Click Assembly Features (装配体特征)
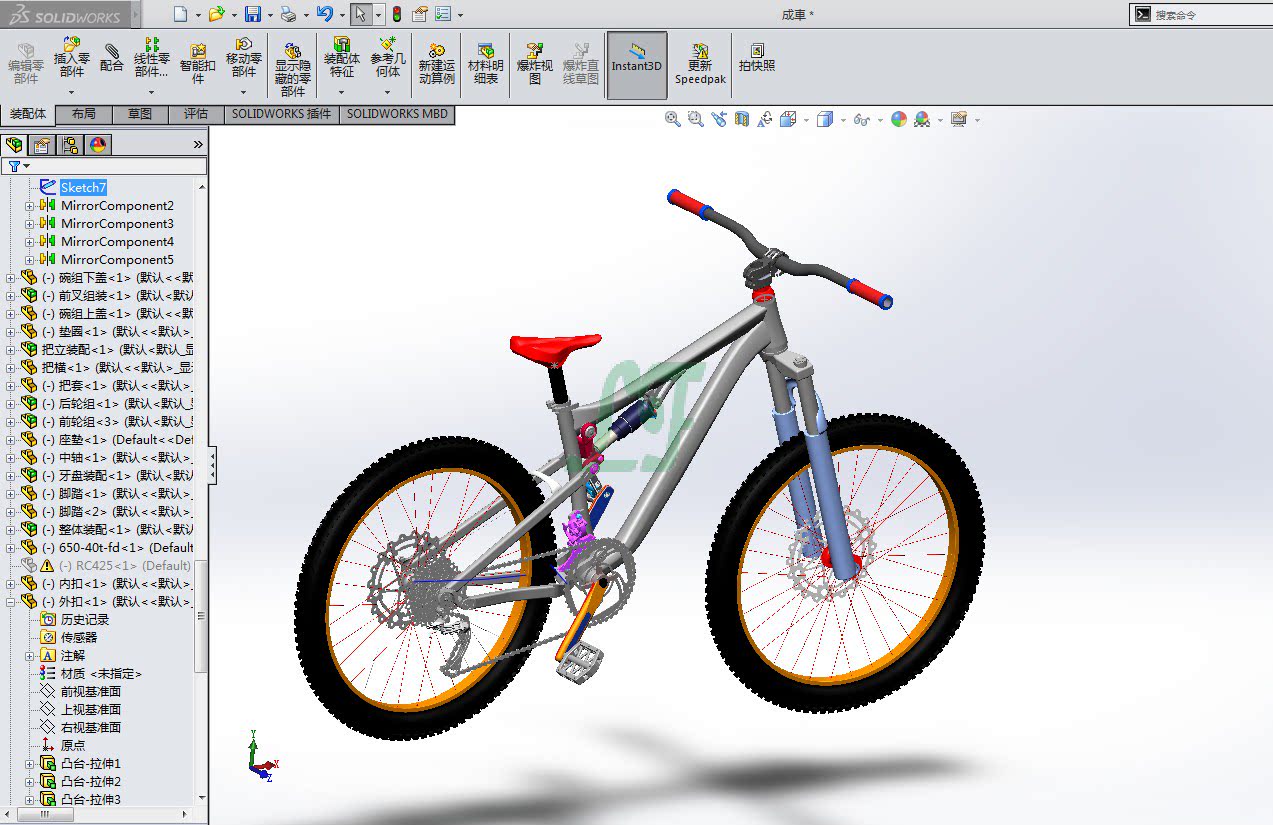The height and width of the screenshot is (825, 1273). click(342, 57)
